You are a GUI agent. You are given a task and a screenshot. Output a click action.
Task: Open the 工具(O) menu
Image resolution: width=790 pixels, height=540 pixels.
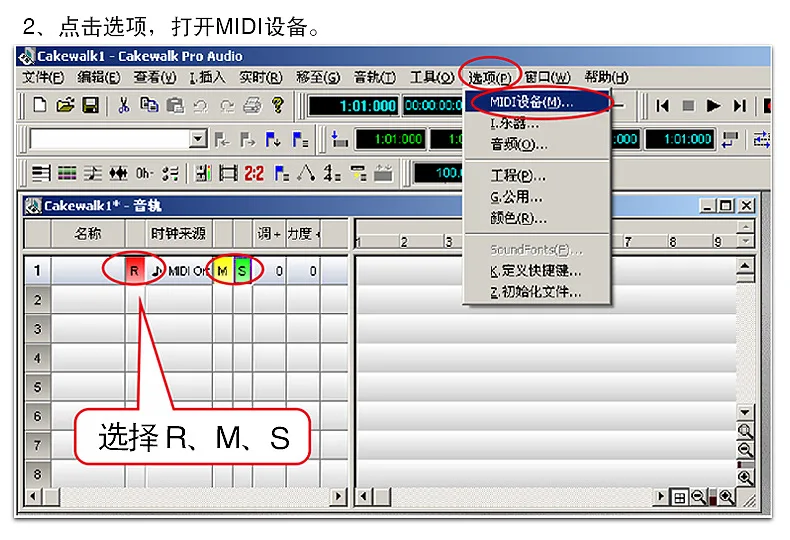click(x=431, y=77)
